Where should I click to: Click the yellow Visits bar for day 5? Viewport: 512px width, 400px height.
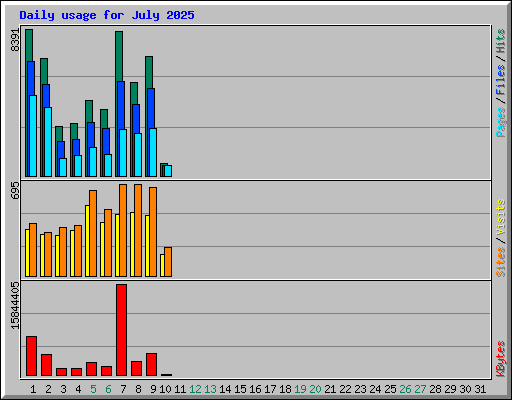pos(87,241)
